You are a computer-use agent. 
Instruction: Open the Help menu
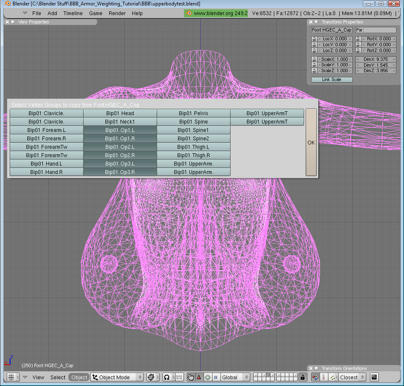pyautogui.click(x=137, y=13)
